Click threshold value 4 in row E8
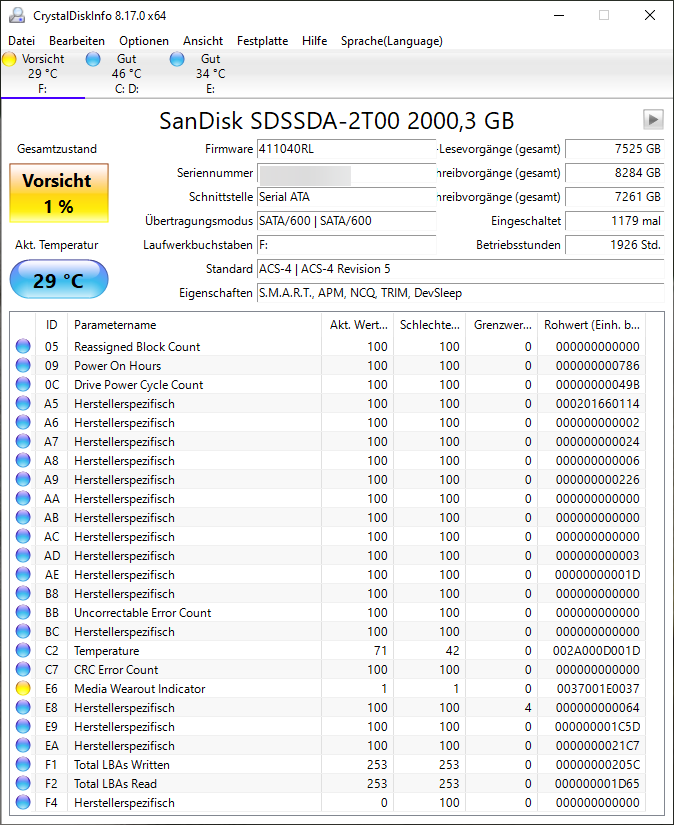The image size is (674, 825). [528, 708]
